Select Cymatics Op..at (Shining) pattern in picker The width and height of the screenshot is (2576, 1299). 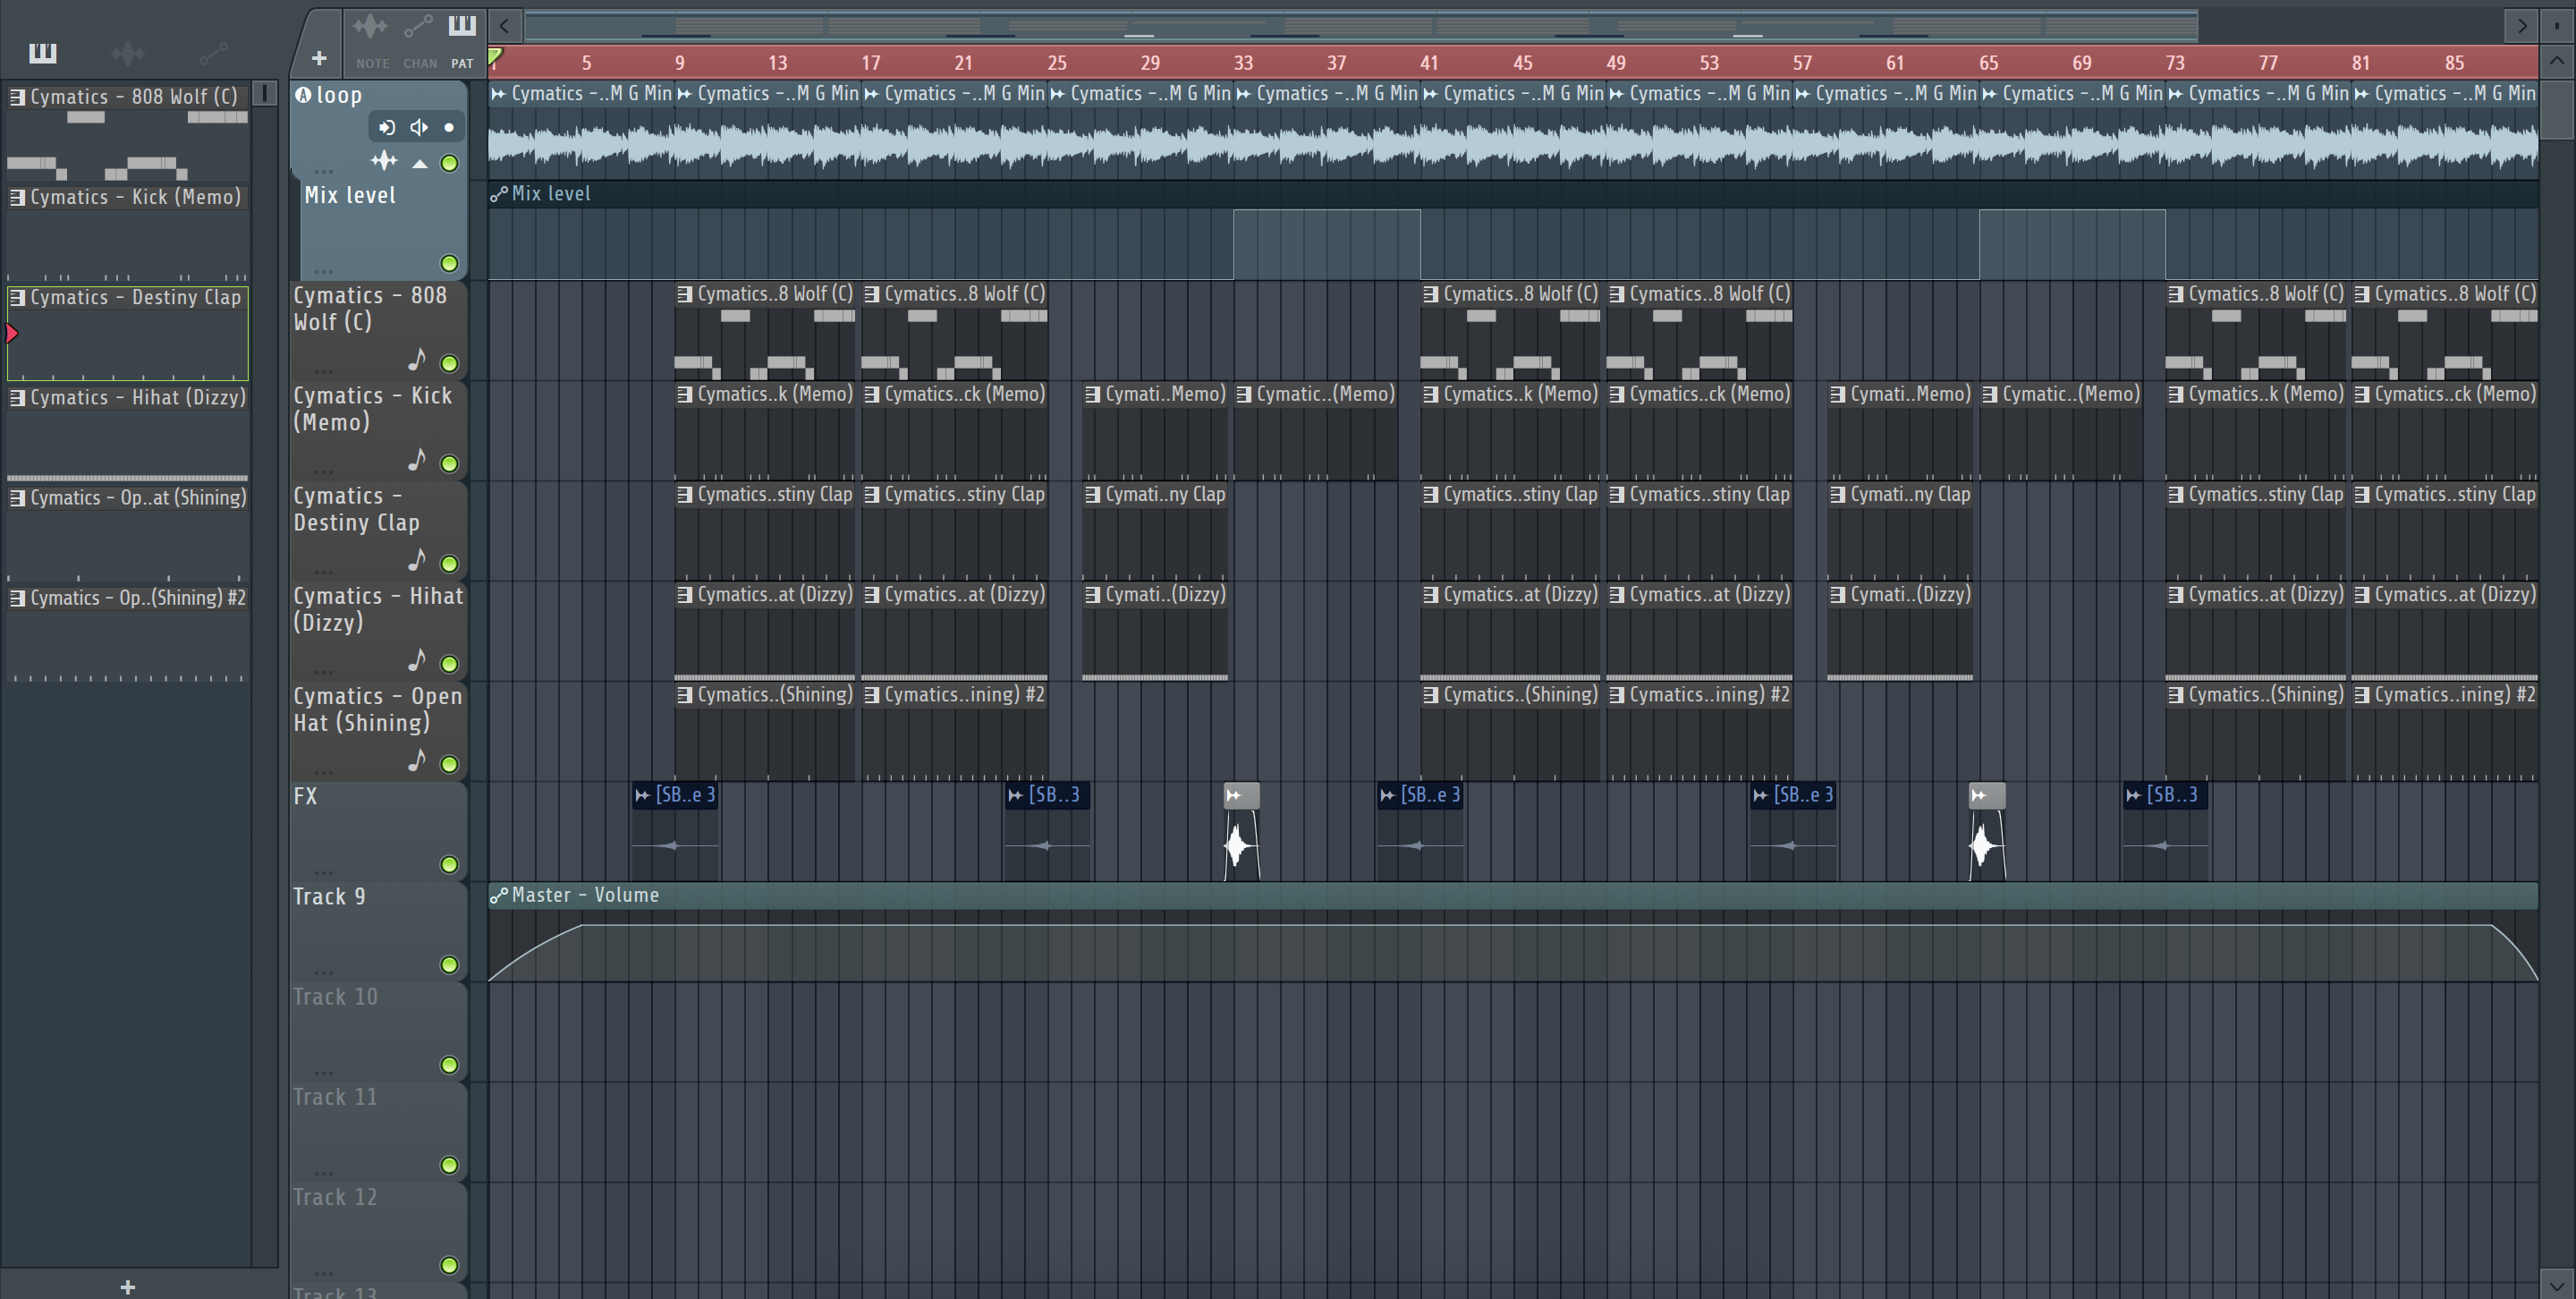(x=128, y=532)
